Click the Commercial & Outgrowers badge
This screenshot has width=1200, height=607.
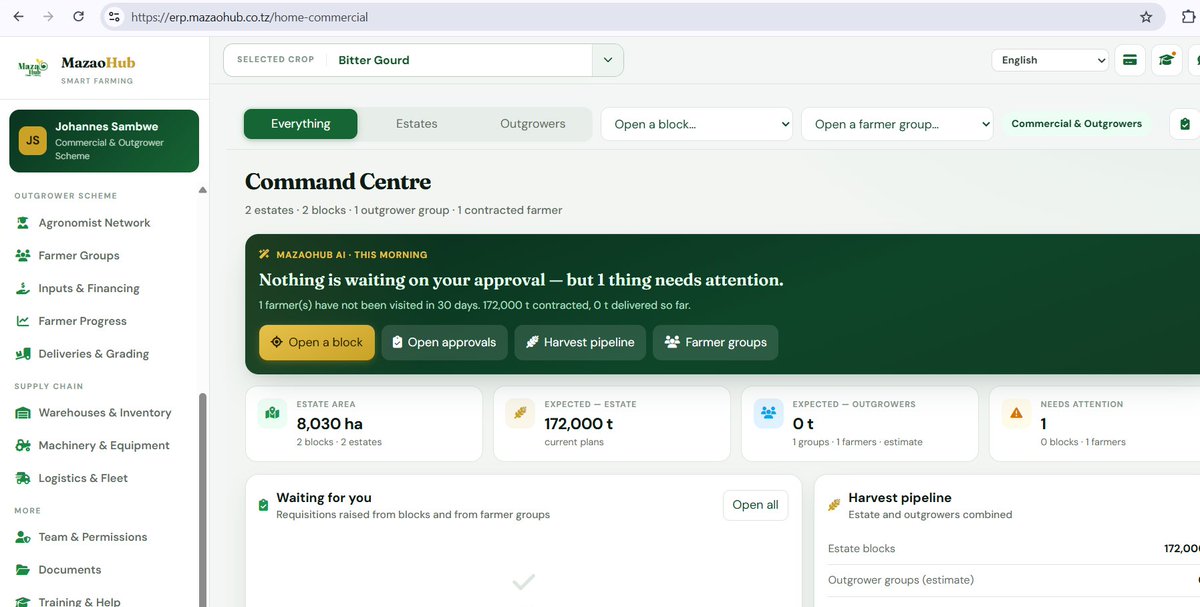(x=1076, y=124)
